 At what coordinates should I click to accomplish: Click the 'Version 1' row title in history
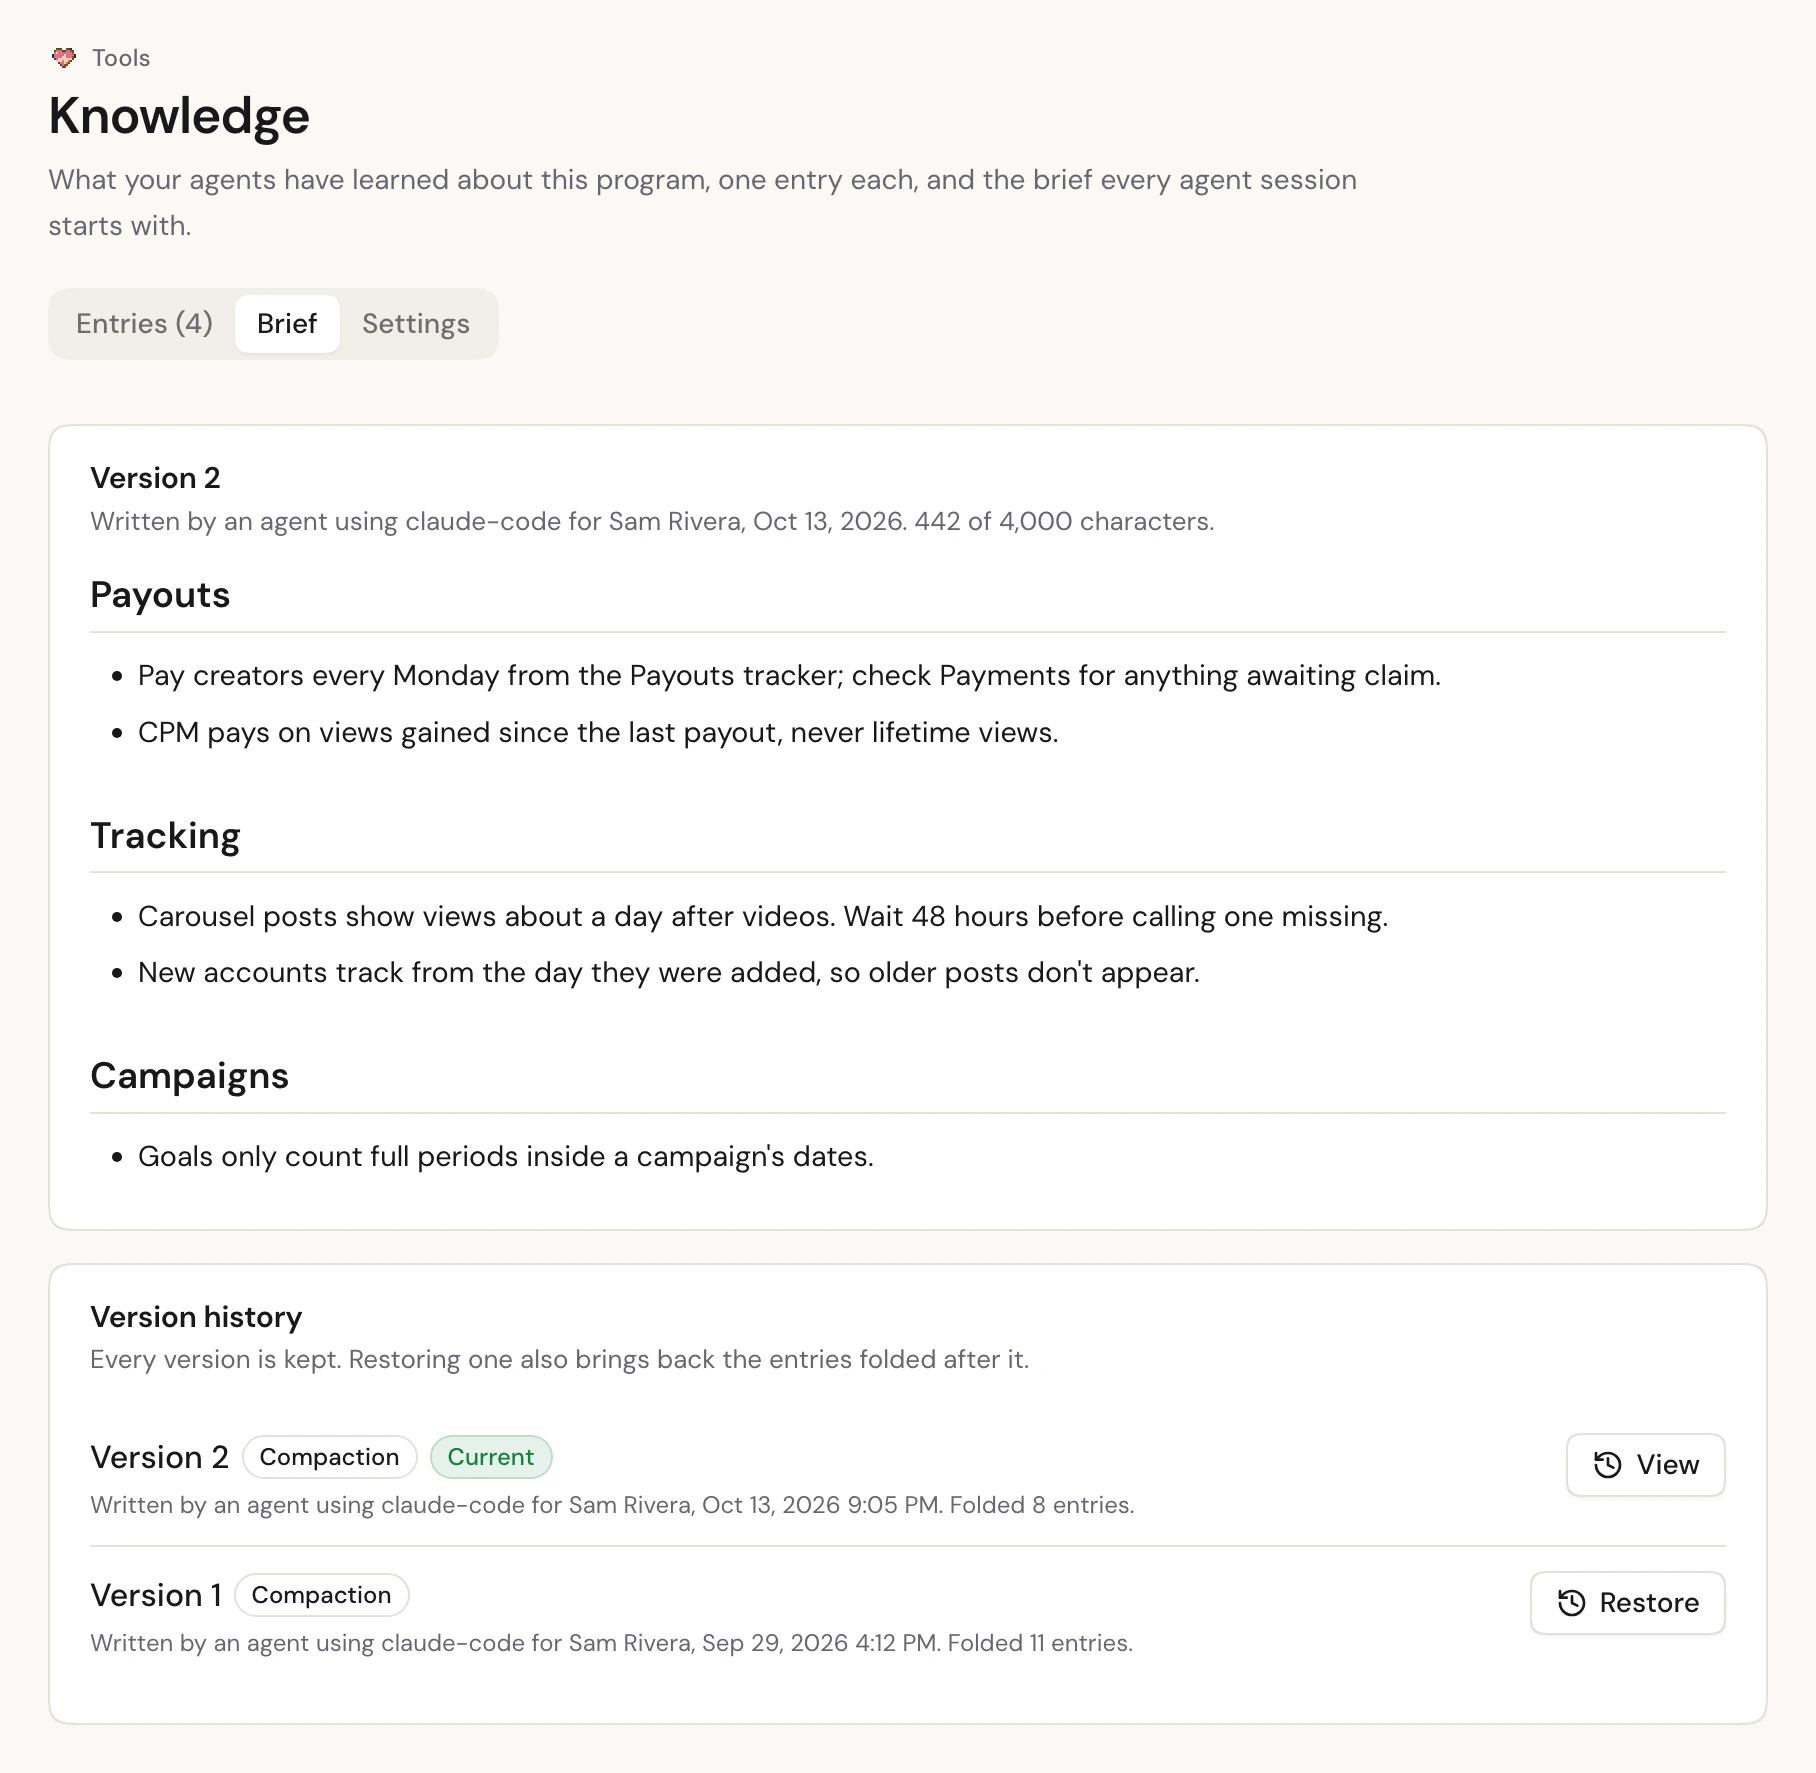click(x=156, y=1595)
